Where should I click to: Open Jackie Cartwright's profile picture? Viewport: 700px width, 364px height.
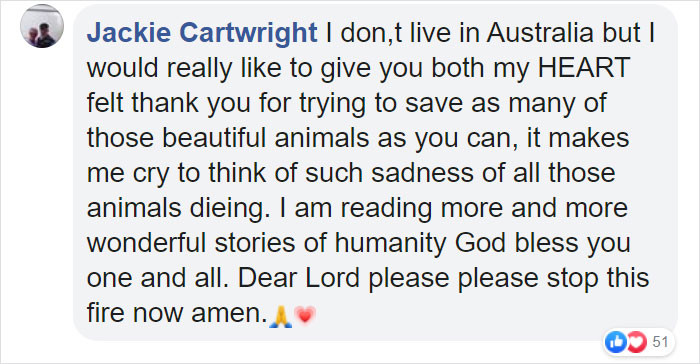click(x=42, y=26)
